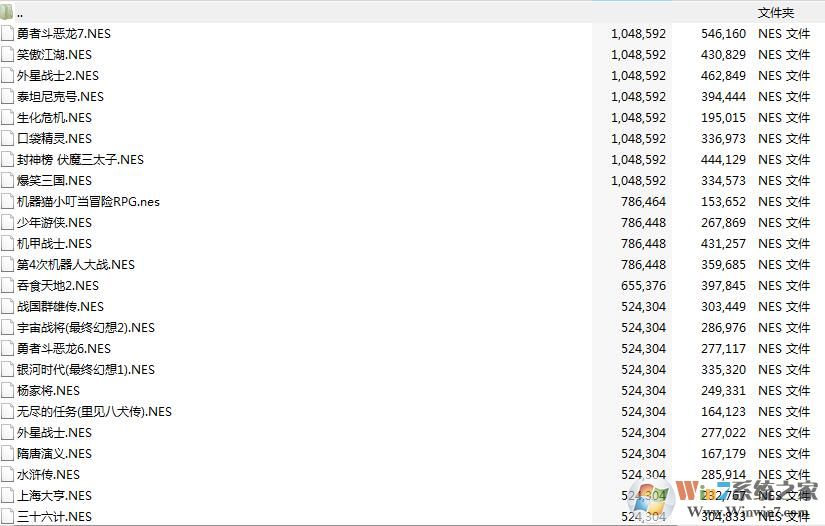Click file icon beside 无尽的任务(里见八犬传).NES
The image size is (825, 526).
point(7,412)
